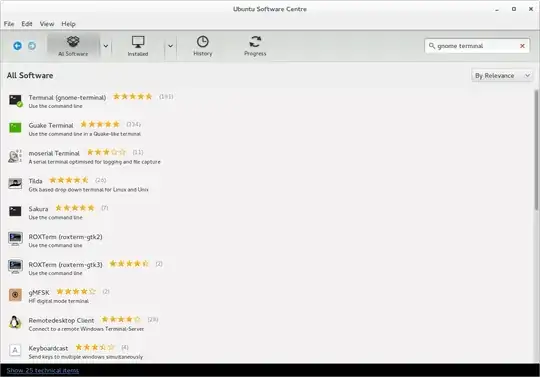Click the Show 25 technical items link

pyautogui.click(x=43, y=370)
